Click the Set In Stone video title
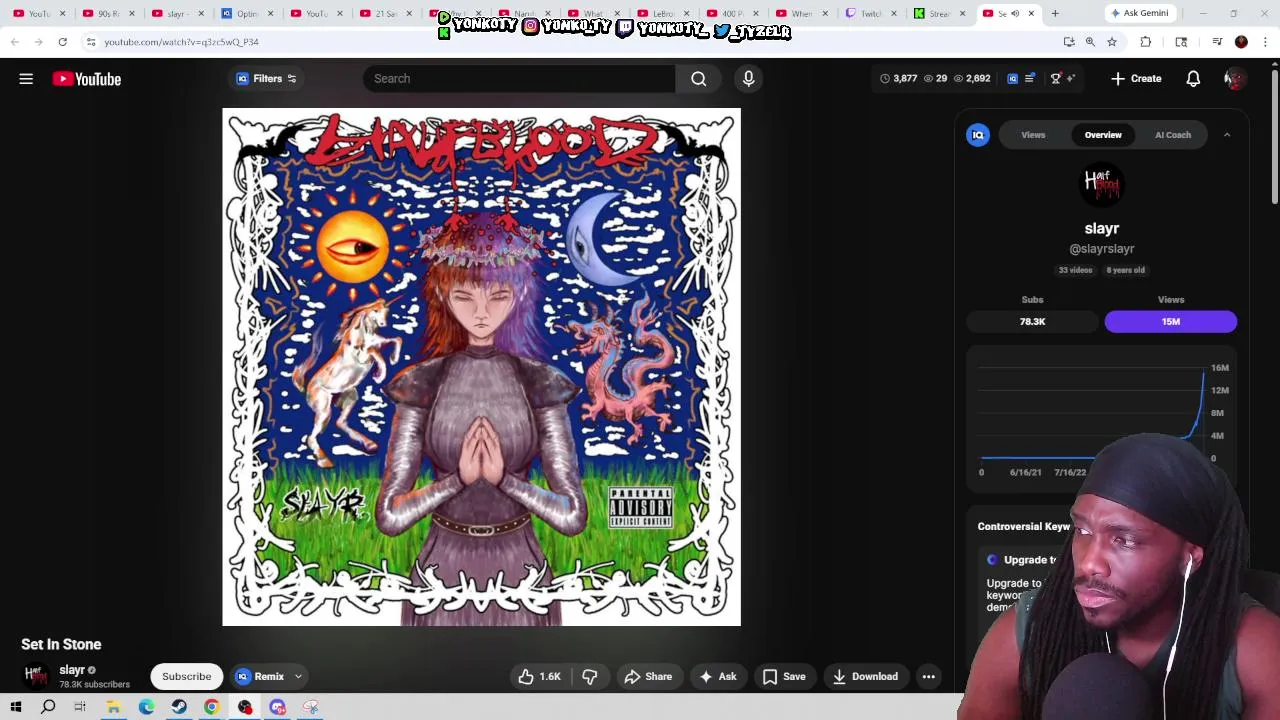The image size is (1280, 720). [61, 644]
